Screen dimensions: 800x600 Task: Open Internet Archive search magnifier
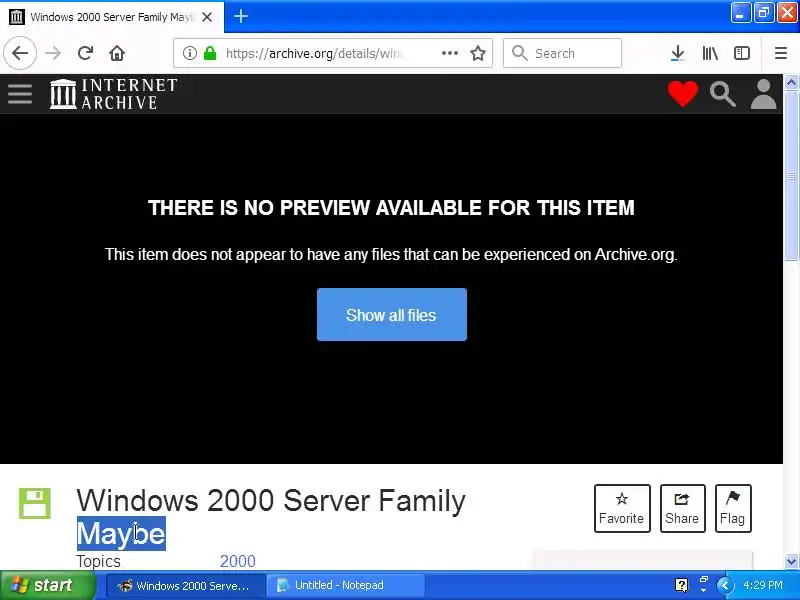click(722, 94)
